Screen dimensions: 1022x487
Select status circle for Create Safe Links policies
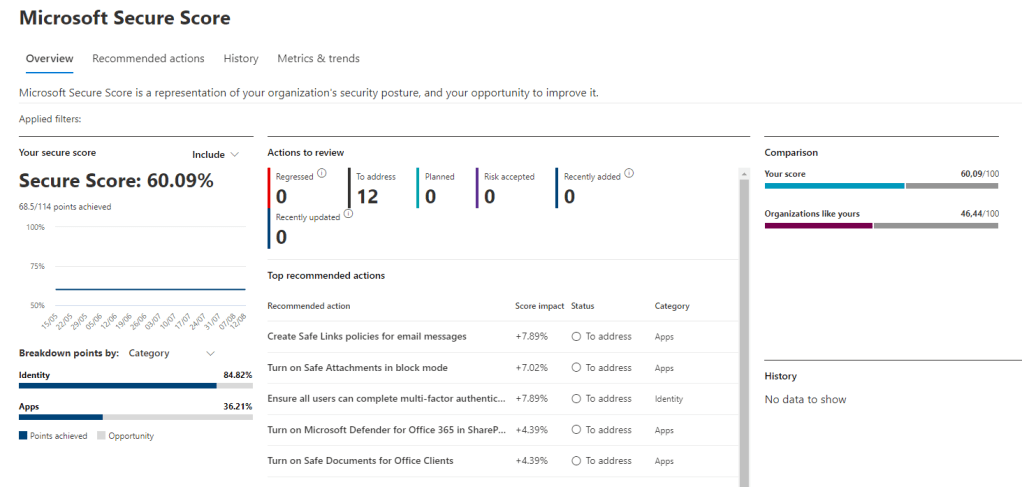point(577,337)
